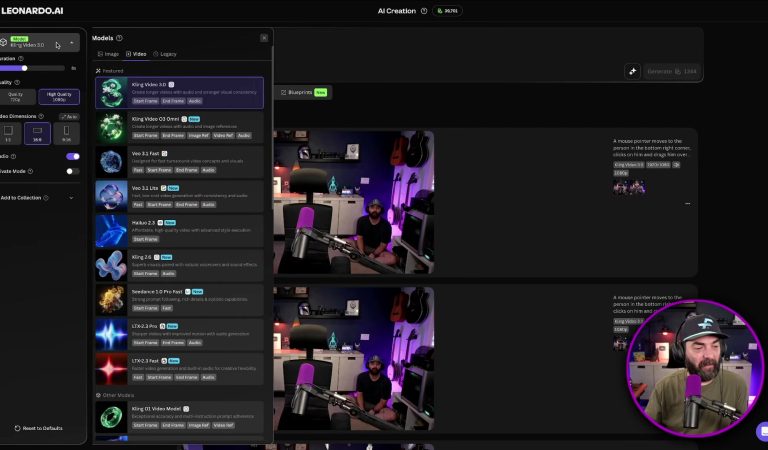768x450 pixels.
Task: Click the info badge beside Kling Video 3.0
Action: [171, 85]
